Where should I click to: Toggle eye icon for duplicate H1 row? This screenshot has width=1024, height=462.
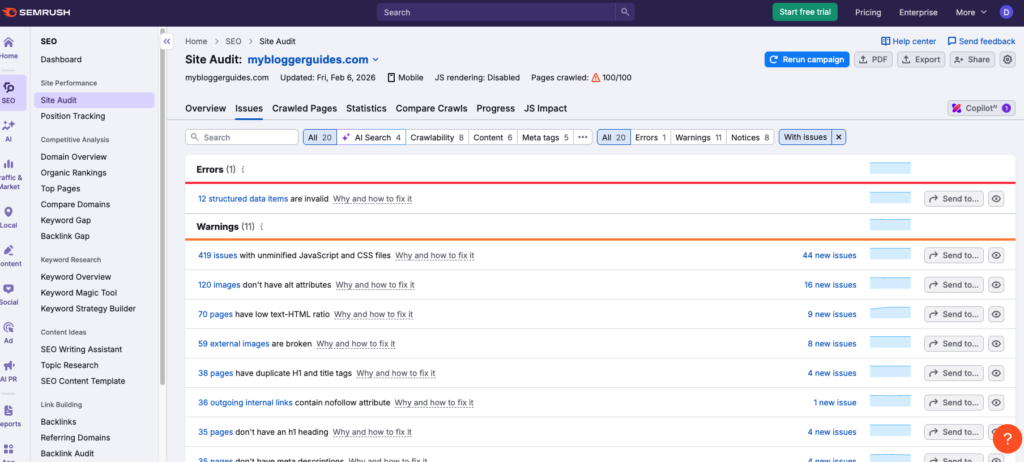[995, 373]
